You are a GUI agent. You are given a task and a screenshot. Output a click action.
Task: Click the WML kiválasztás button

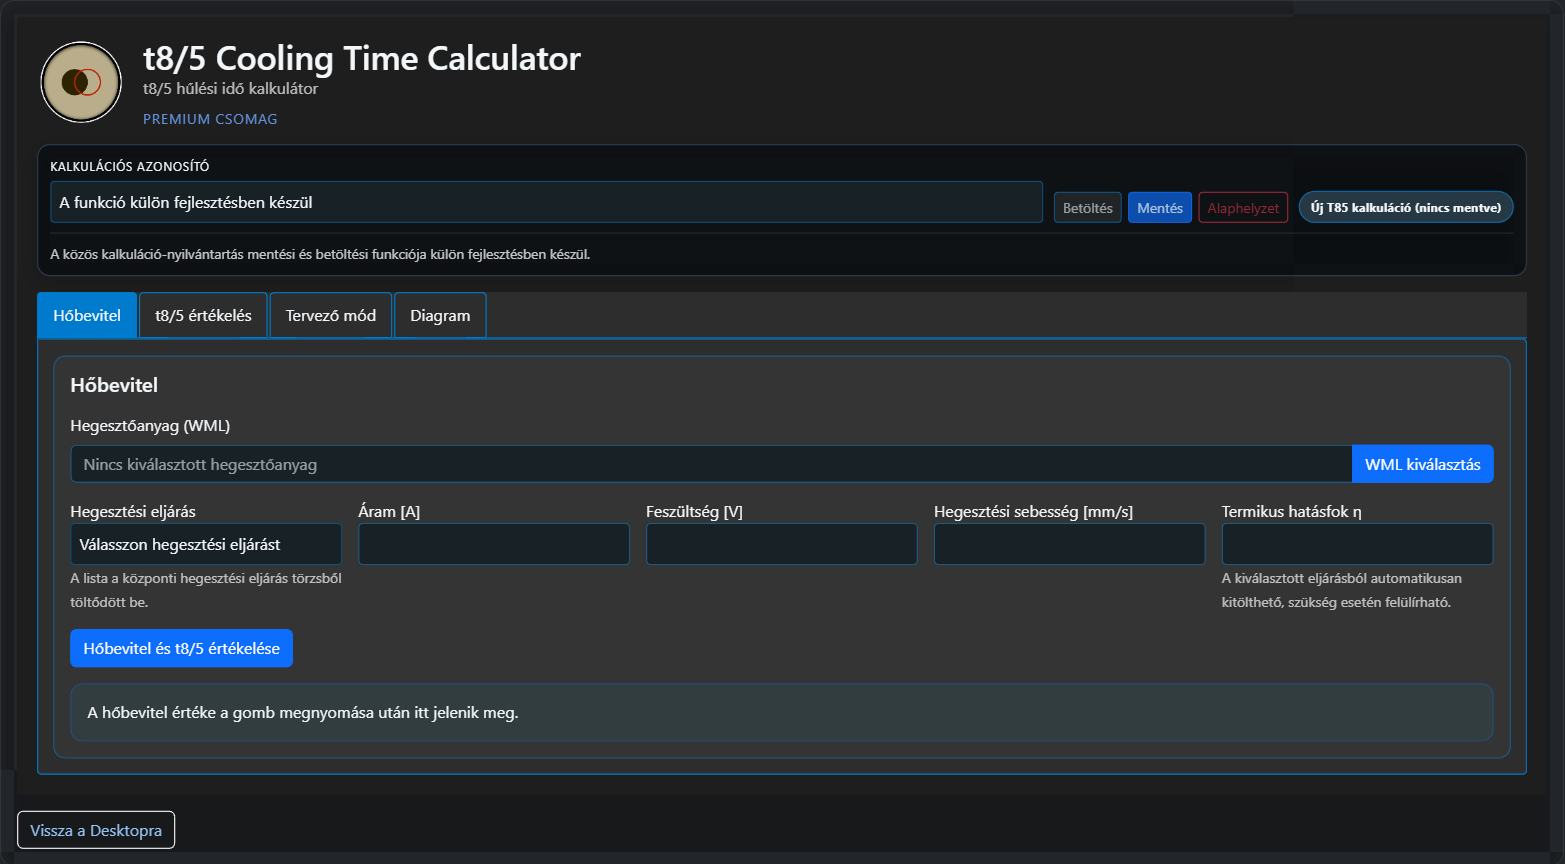coord(1423,464)
